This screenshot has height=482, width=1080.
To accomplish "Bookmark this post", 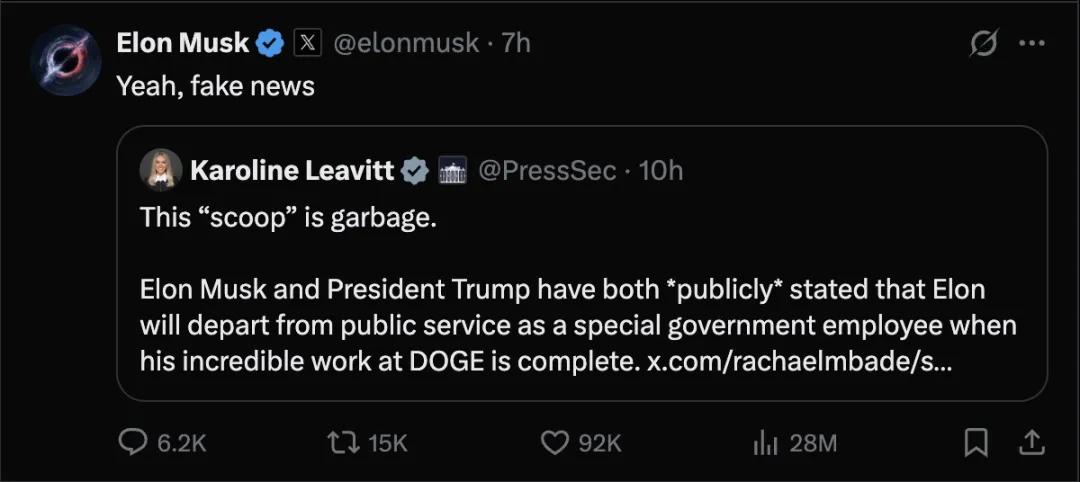I will tap(977, 442).
